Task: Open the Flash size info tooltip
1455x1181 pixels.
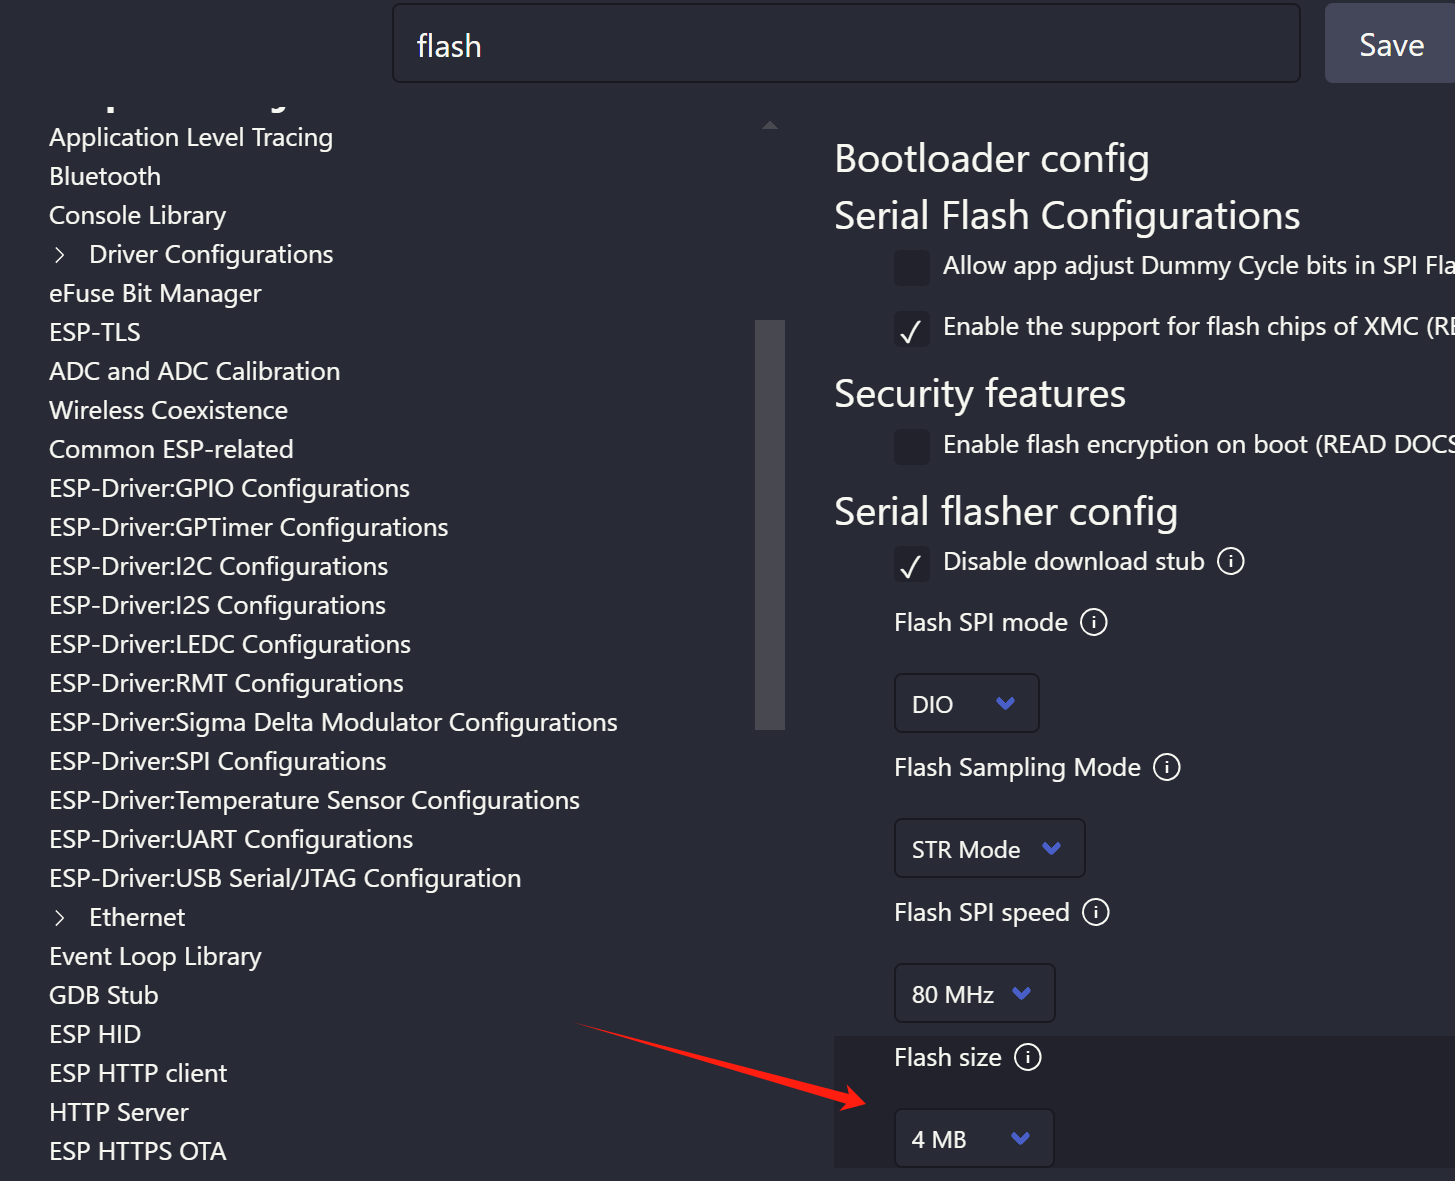Action: click(x=1027, y=1057)
